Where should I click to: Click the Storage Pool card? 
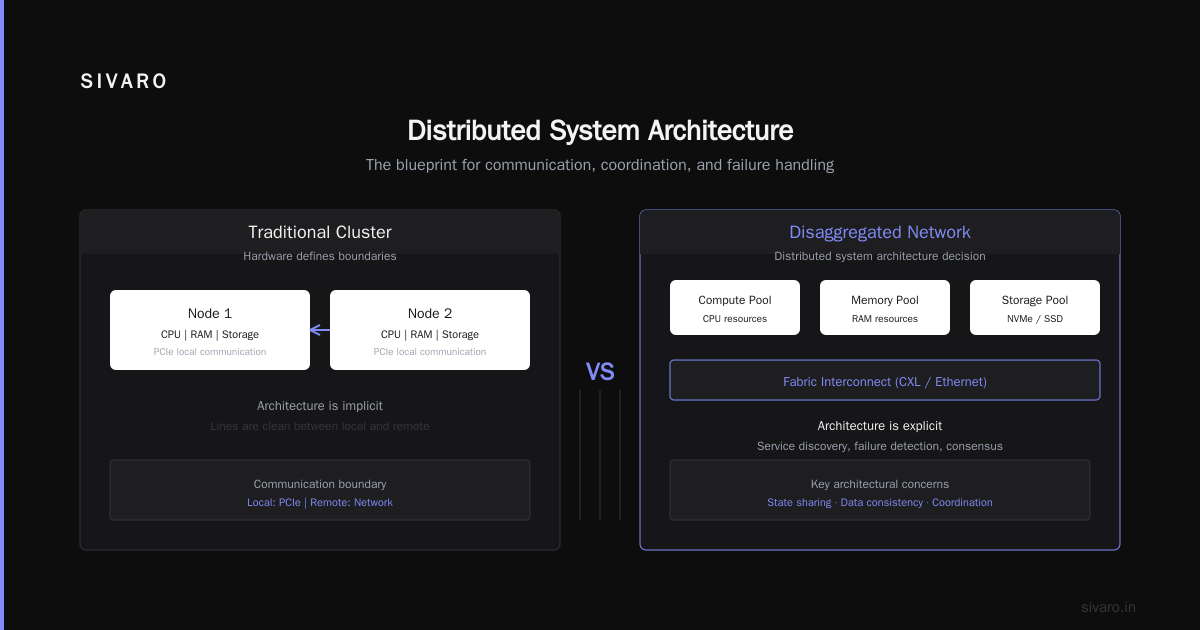point(1035,307)
